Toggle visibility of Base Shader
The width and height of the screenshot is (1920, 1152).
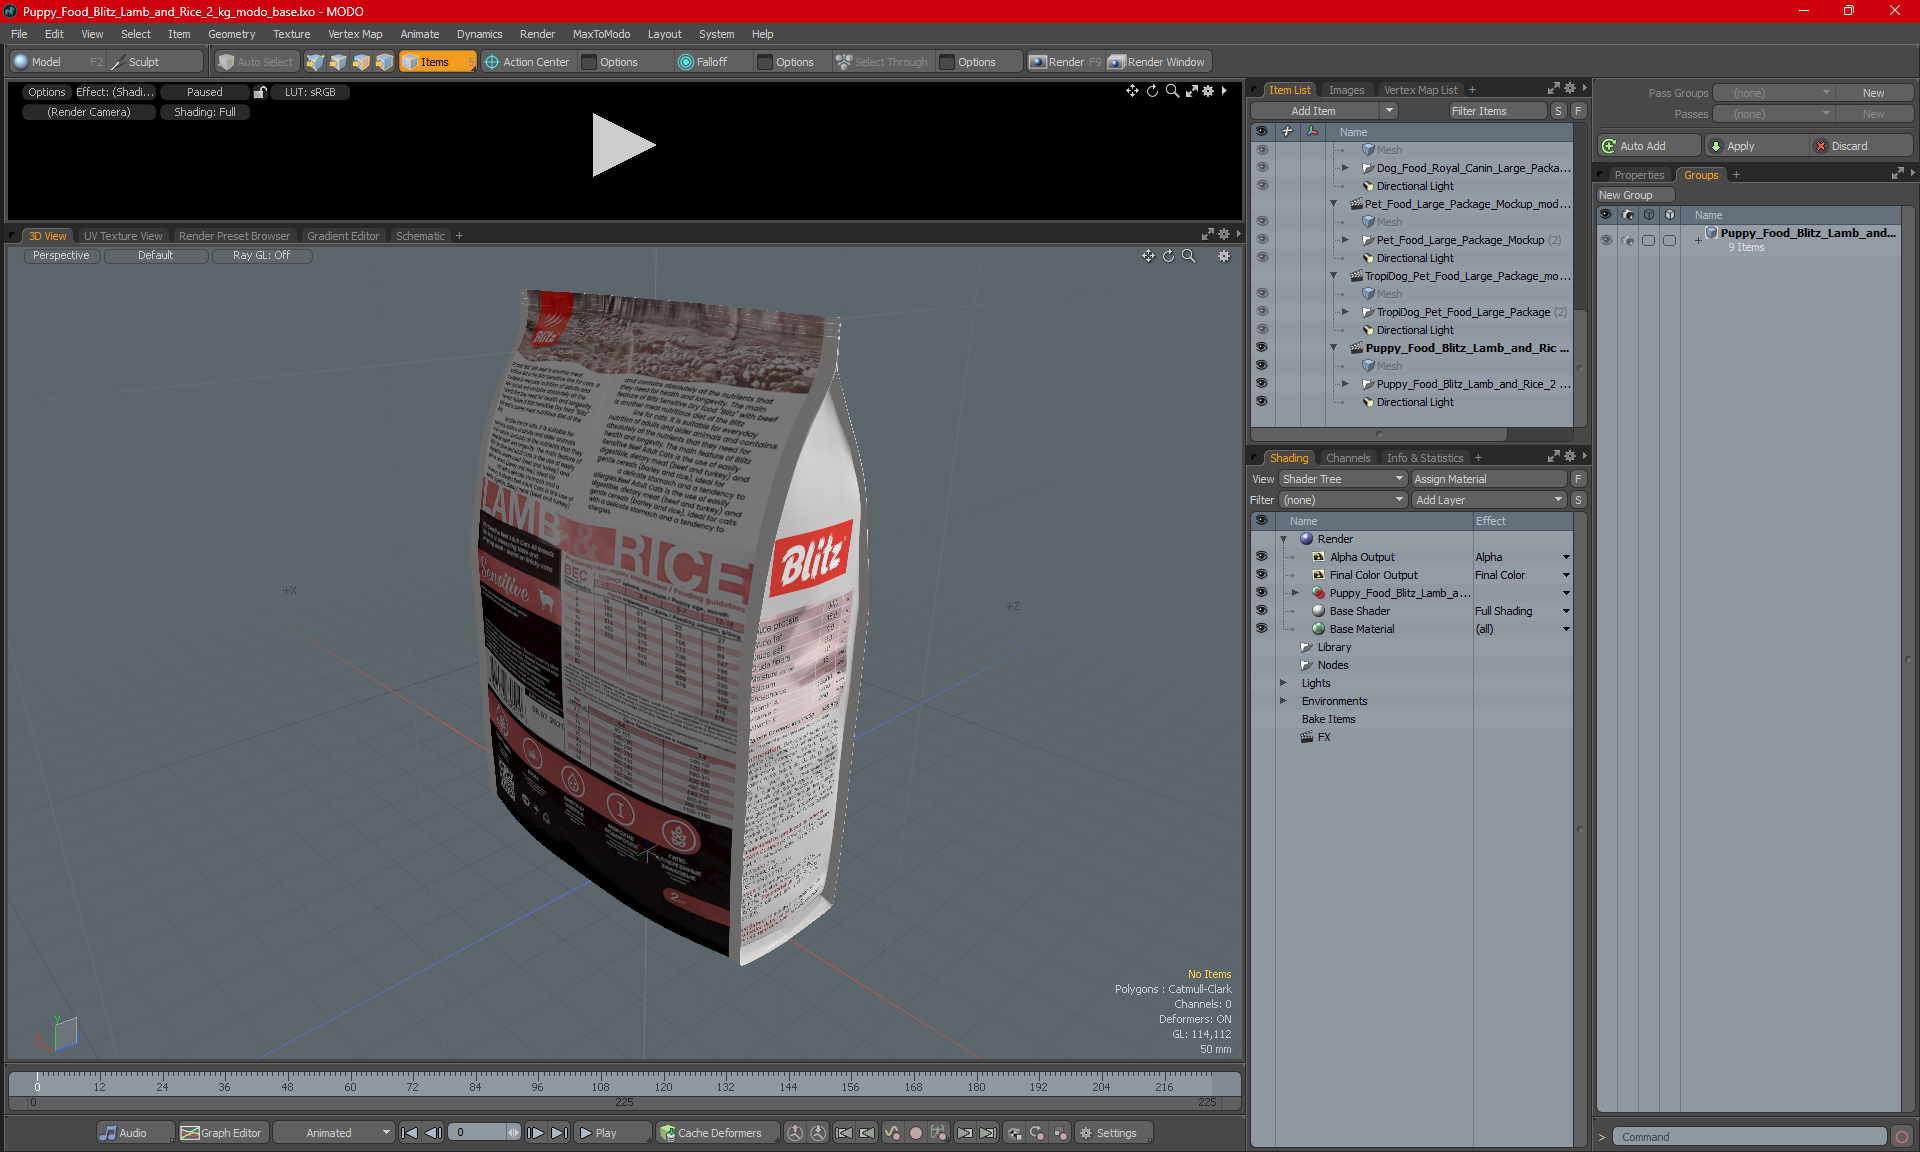[1261, 611]
